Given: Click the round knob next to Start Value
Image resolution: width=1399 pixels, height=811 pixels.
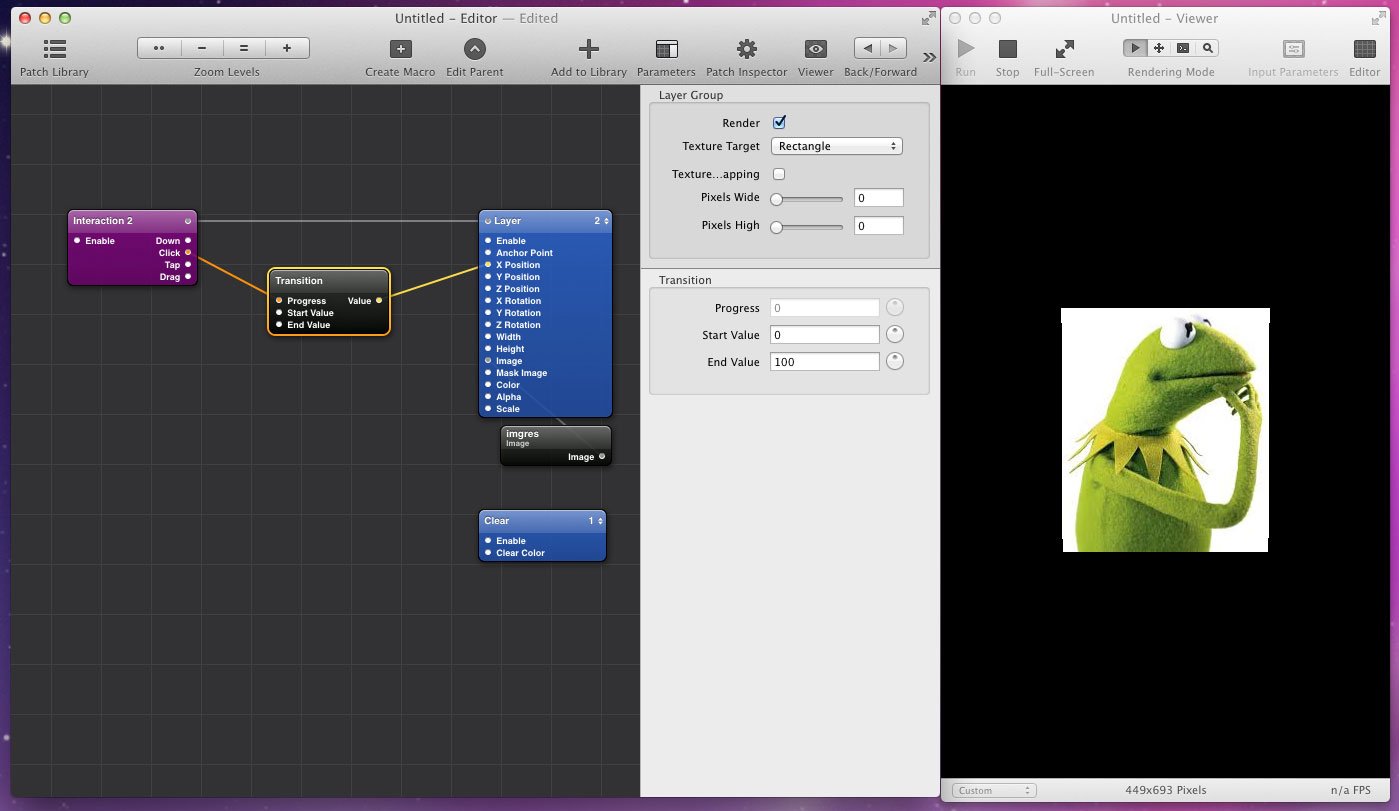Looking at the screenshot, I should pos(895,334).
